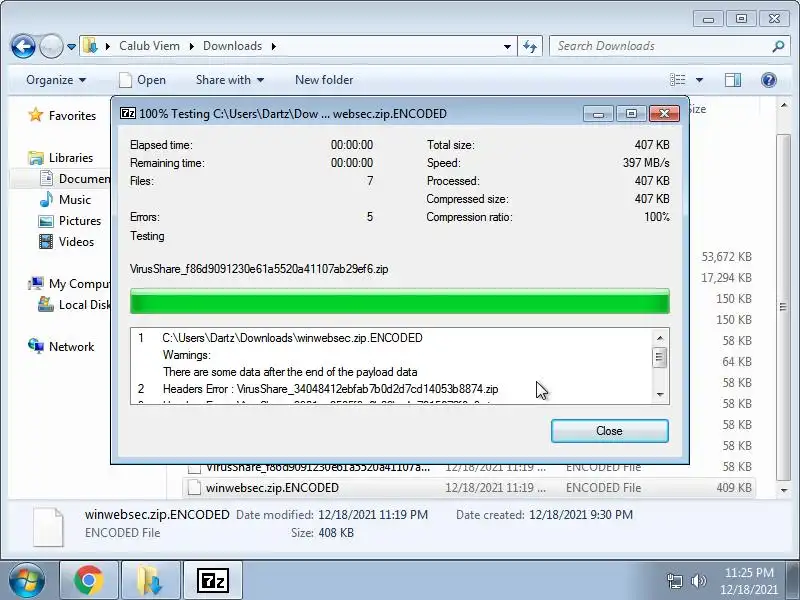
Task: Select Pictures library in navigation pane
Action: [80, 220]
